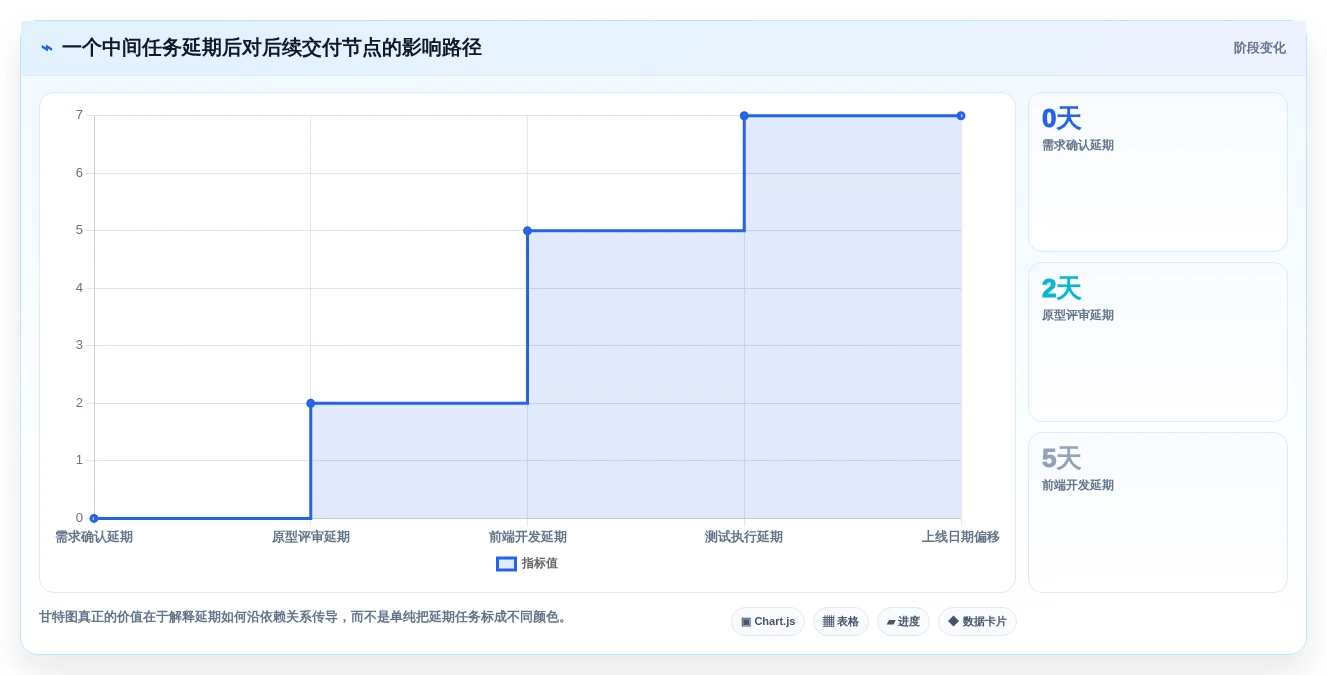Click the data point at 原型评审延期 value 2
Screen dimensions: 1327x675
click(x=311, y=403)
